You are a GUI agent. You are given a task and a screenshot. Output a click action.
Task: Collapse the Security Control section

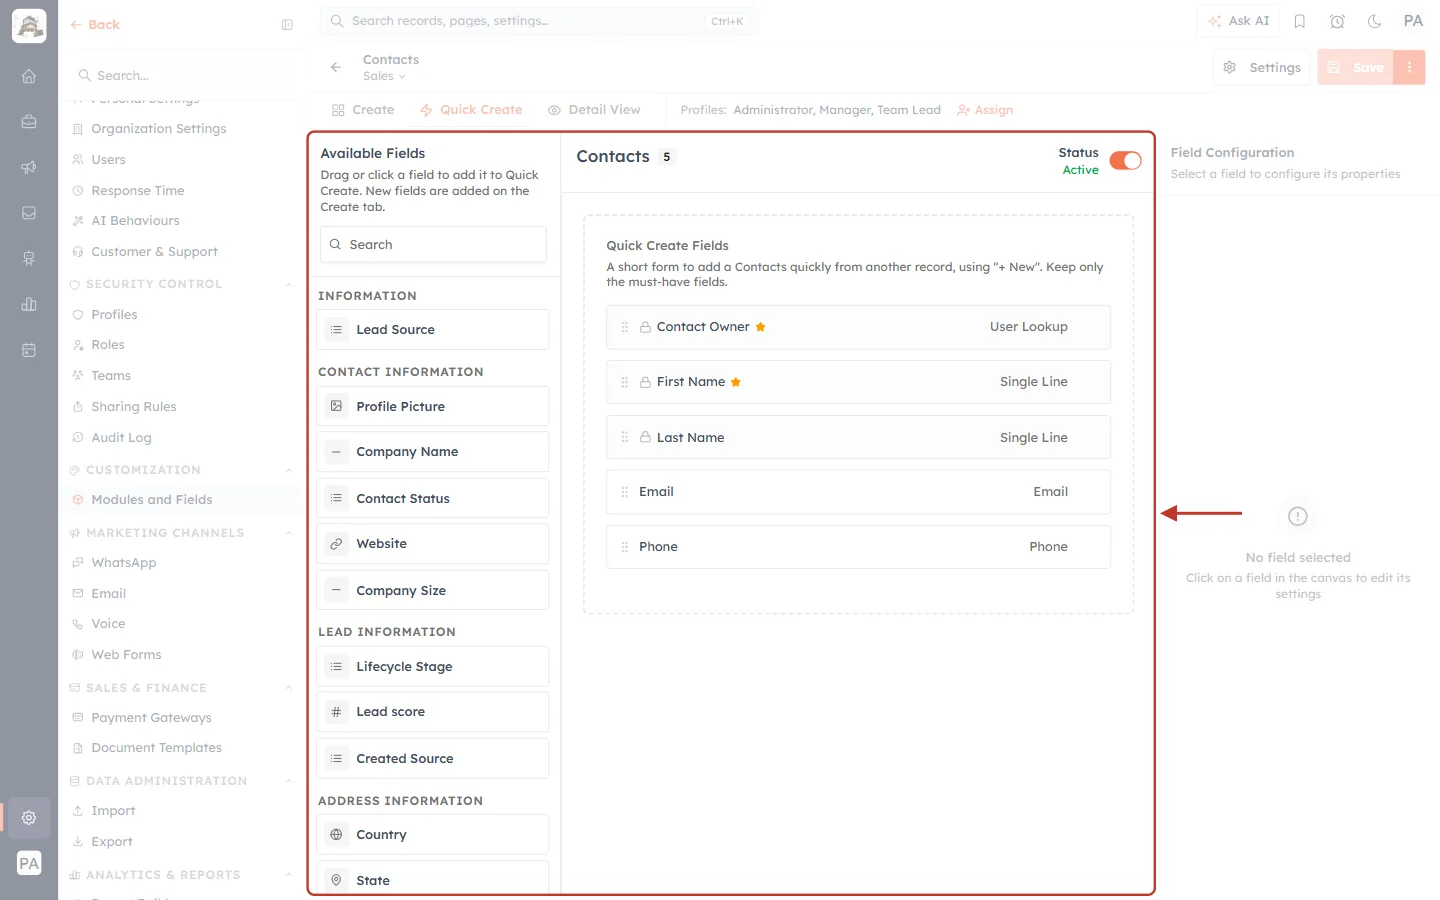point(289,284)
